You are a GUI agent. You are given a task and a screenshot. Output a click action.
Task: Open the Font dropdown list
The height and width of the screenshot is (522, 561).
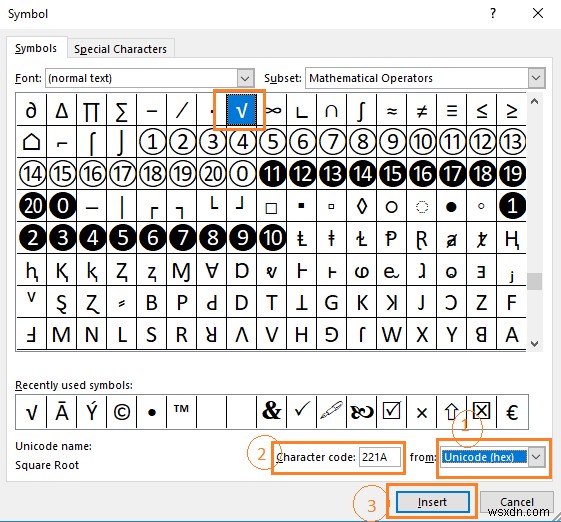click(x=245, y=78)
